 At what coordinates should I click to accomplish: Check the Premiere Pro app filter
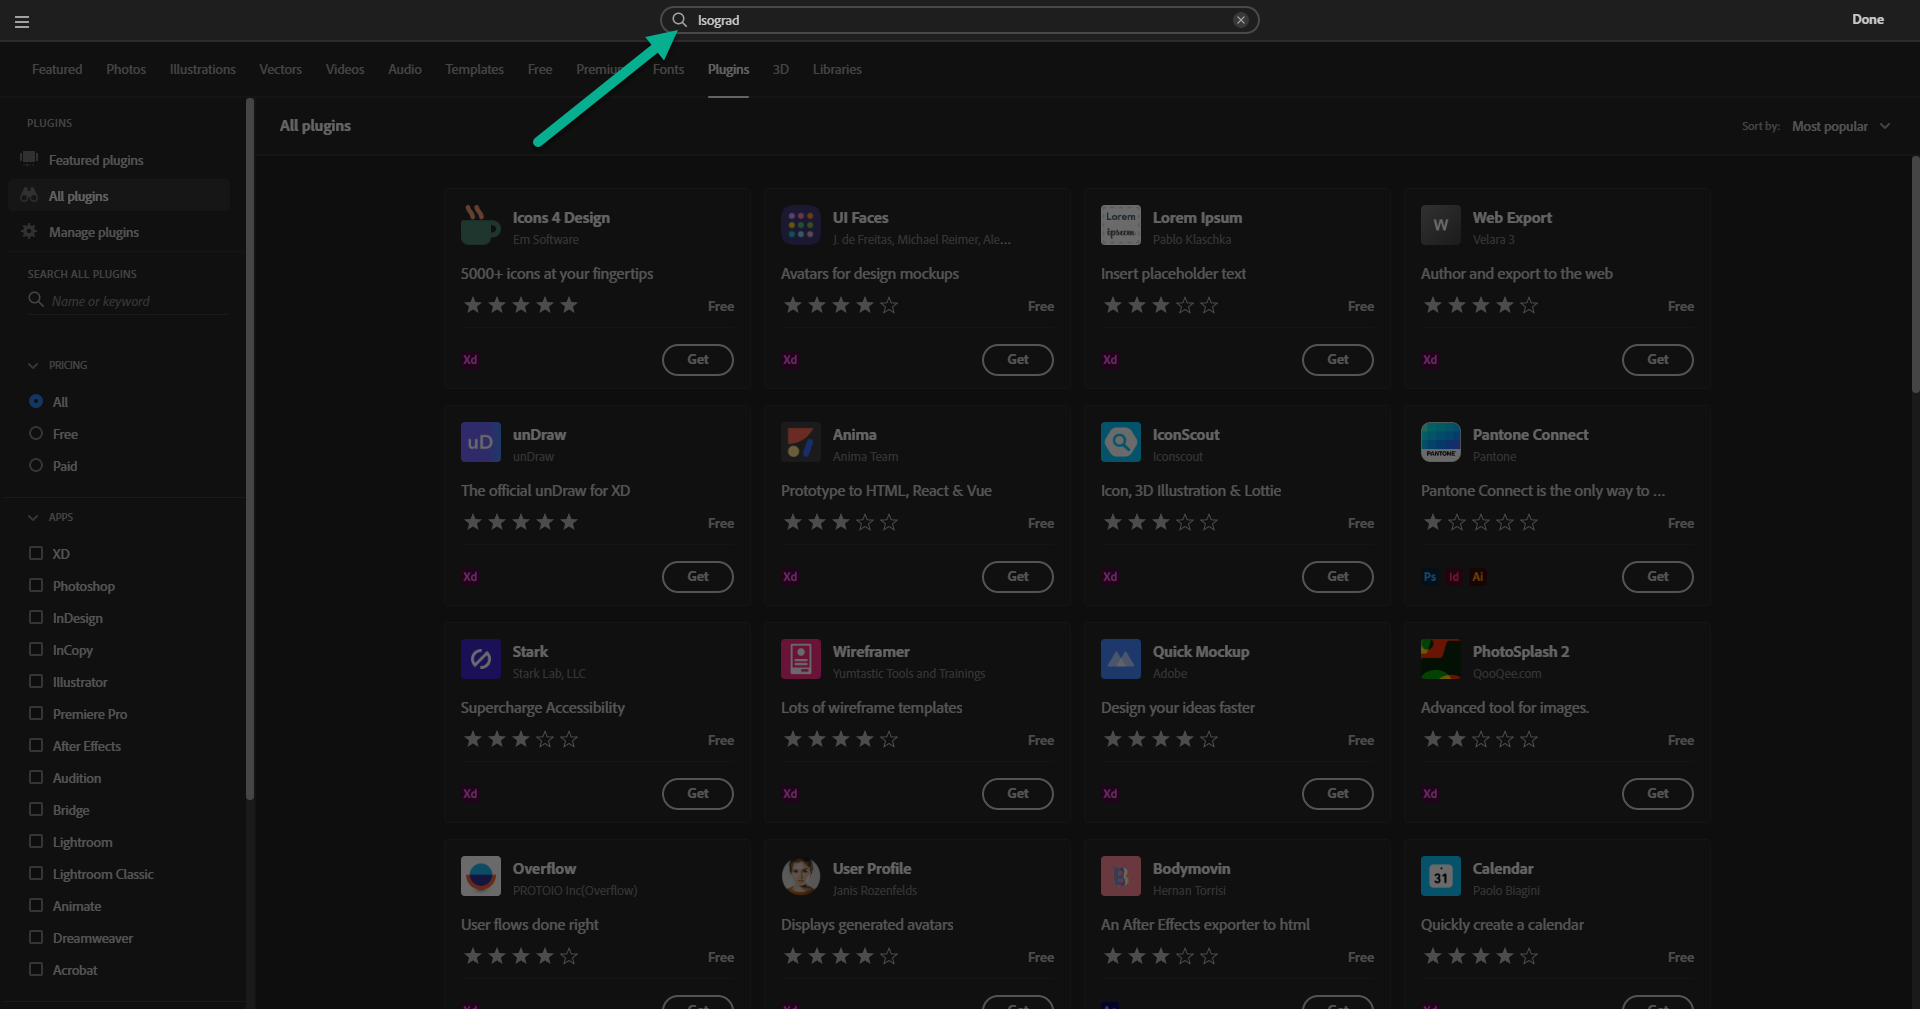pyautogui.click(x=36, y=713)
